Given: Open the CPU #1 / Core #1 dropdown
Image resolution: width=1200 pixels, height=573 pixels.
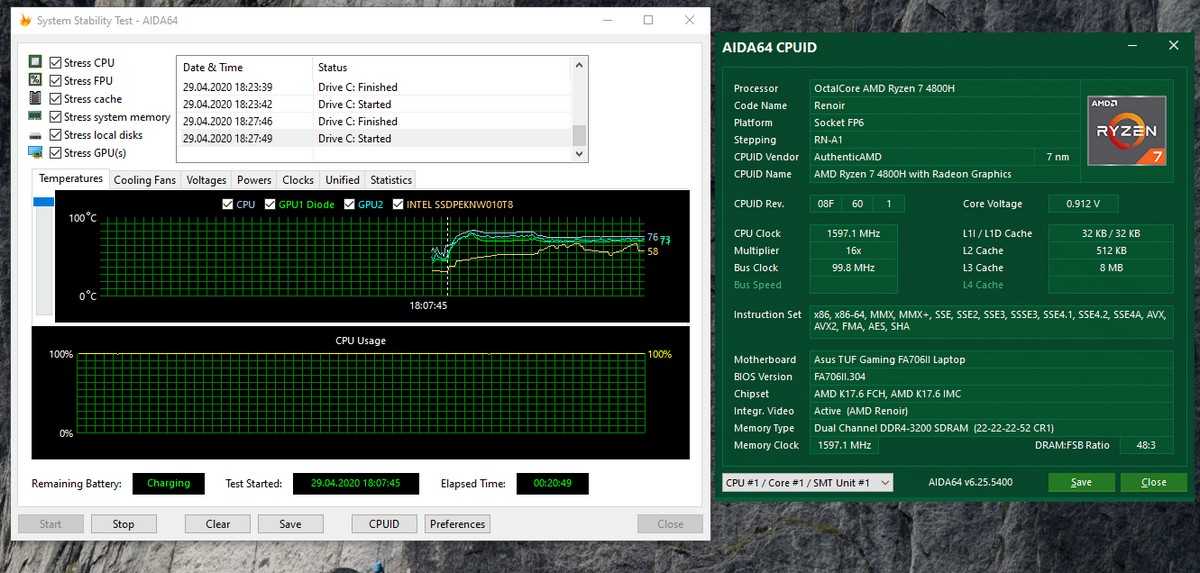Looking at the screenshot, I should [x=806, y=482].
